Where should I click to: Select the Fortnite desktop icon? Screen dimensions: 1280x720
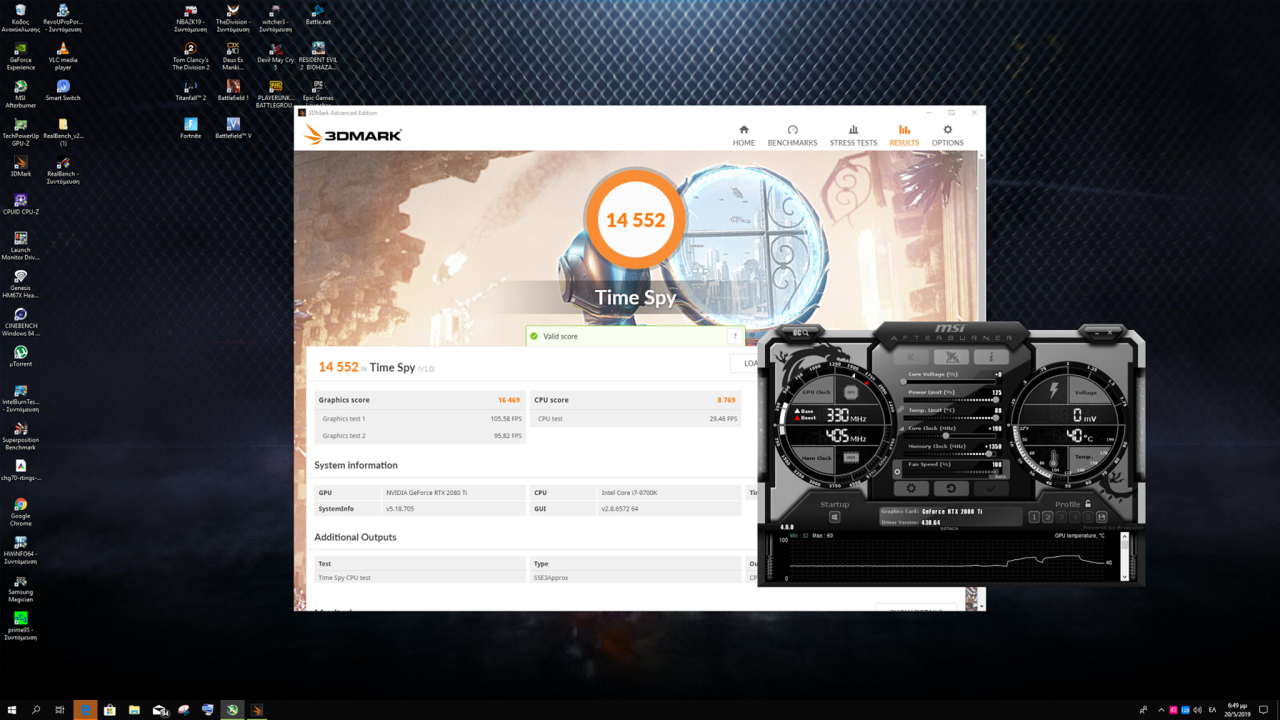190,128
